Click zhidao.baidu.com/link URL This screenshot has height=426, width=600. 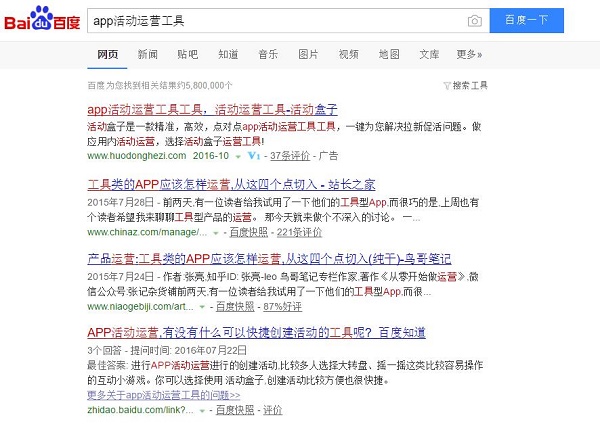click(x=140, y=410)
